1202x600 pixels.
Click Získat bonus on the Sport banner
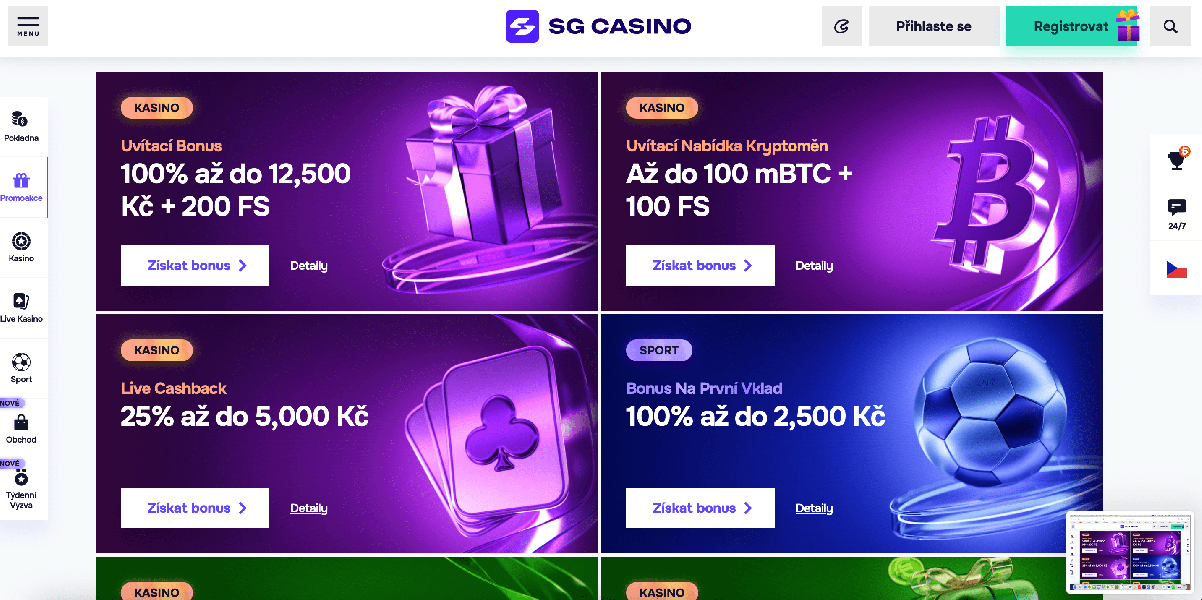click(x=700, y=508)
